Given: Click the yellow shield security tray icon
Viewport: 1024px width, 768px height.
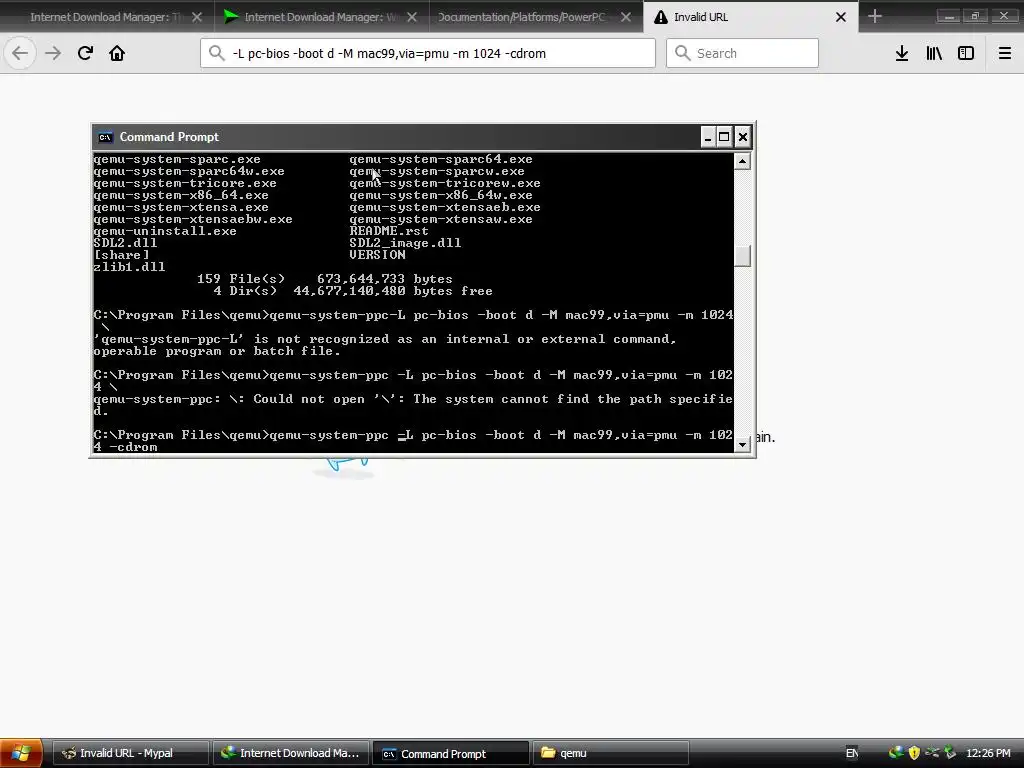Looking at the screenshot, I should click(x=914, y=754).
